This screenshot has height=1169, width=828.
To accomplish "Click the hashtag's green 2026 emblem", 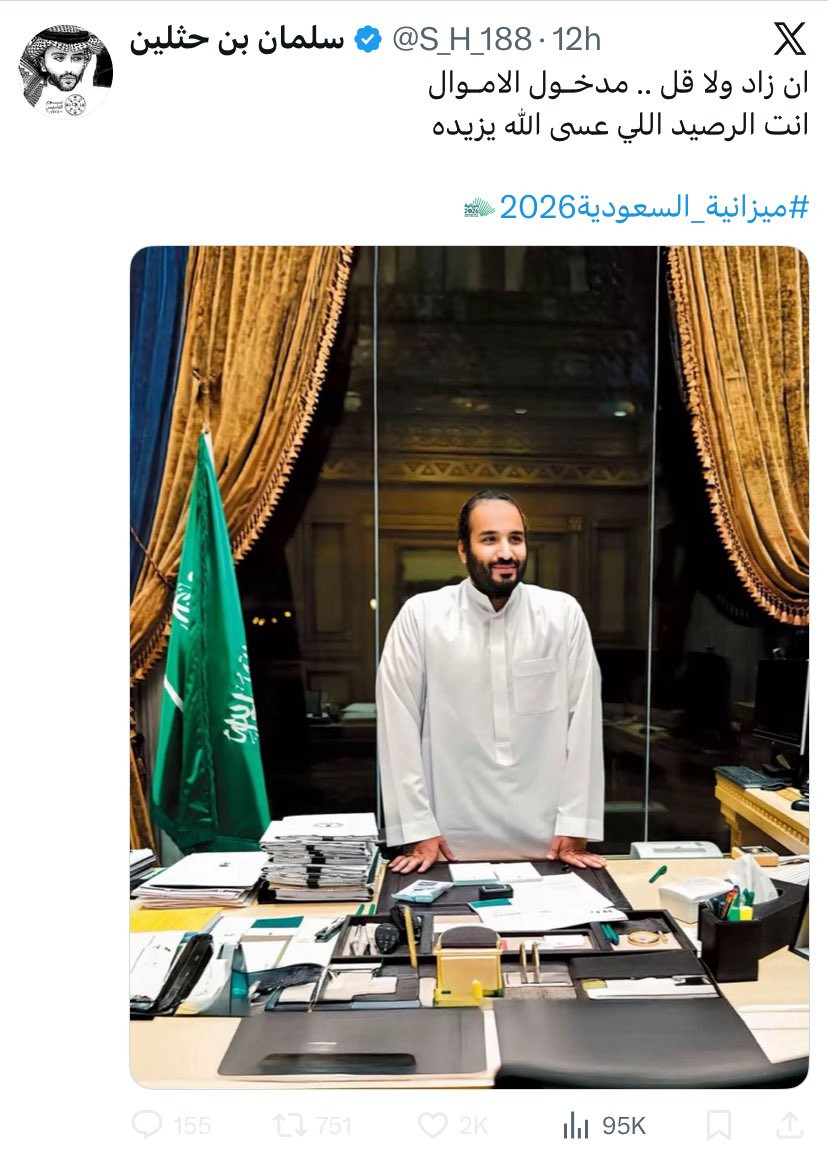I will pyautogui.click(x=478, y=207).
